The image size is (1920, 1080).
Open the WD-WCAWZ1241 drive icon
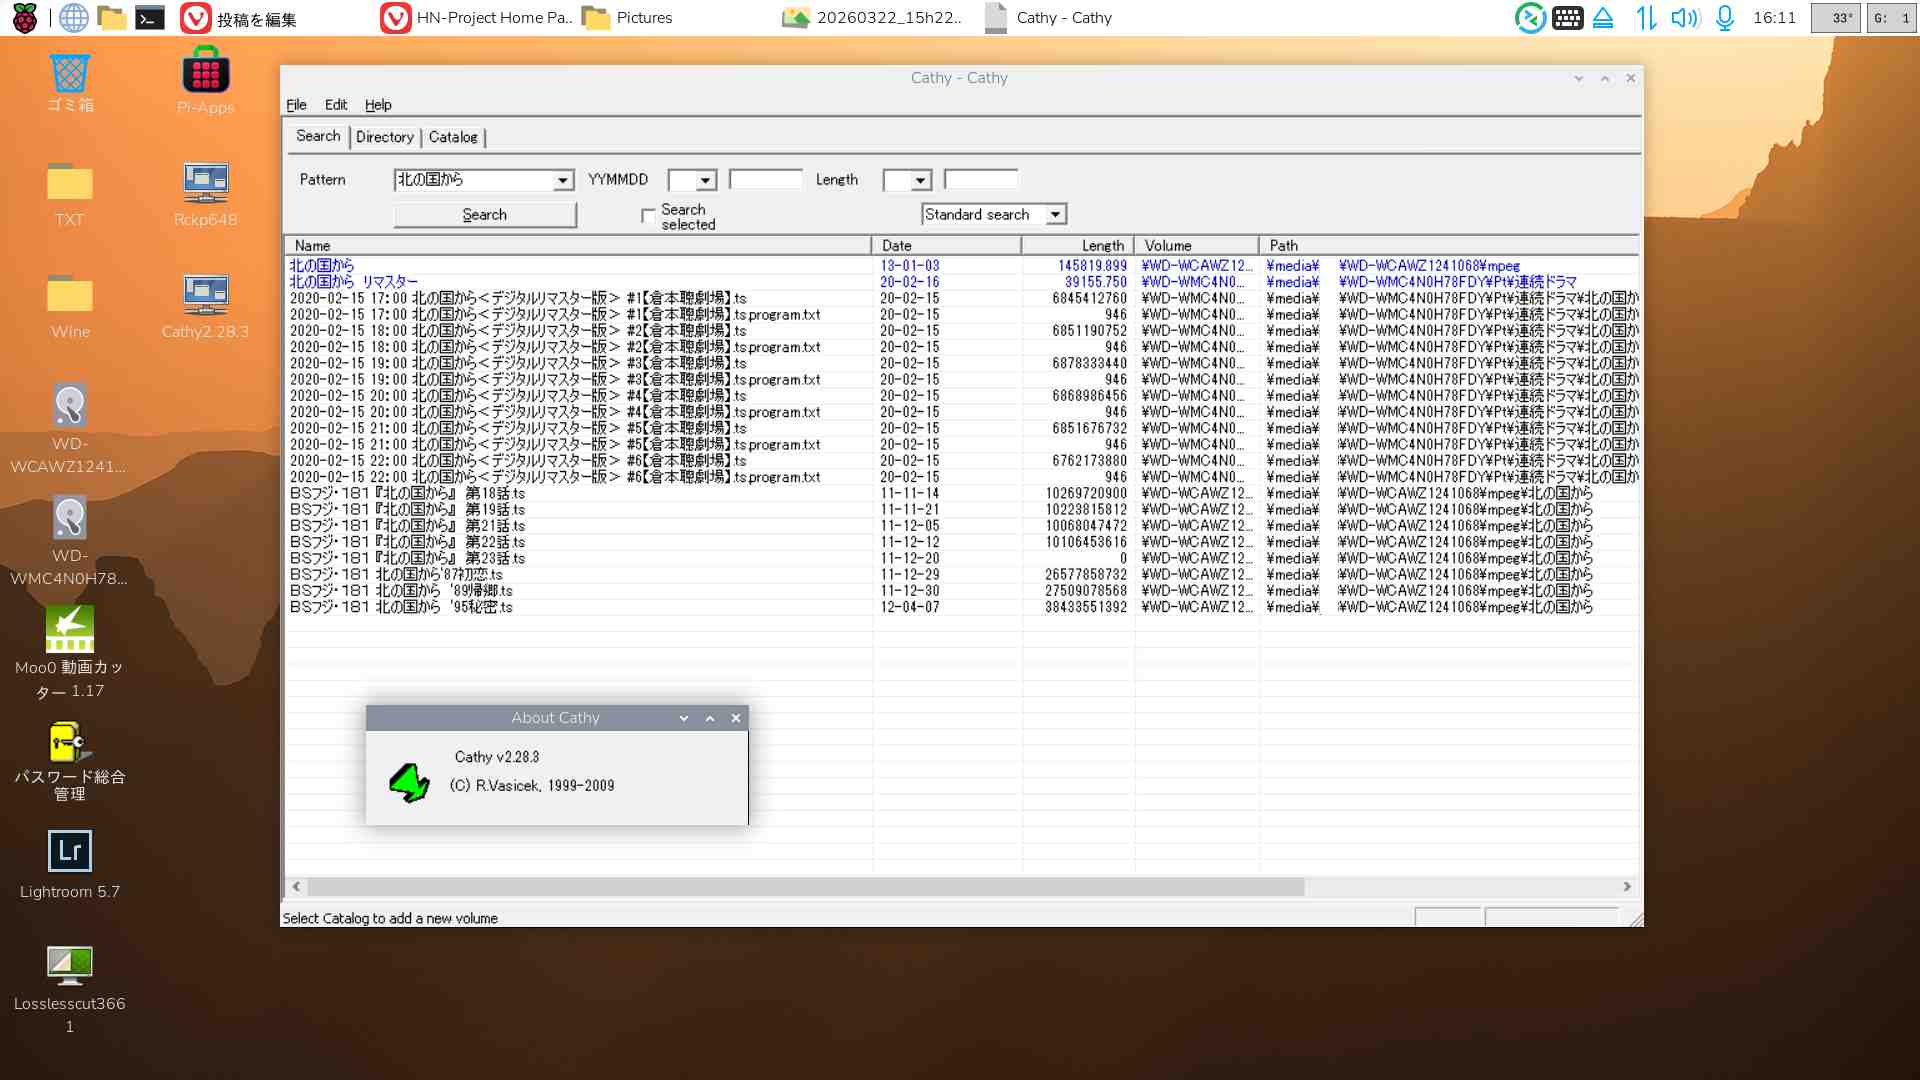tap(70, 406)
